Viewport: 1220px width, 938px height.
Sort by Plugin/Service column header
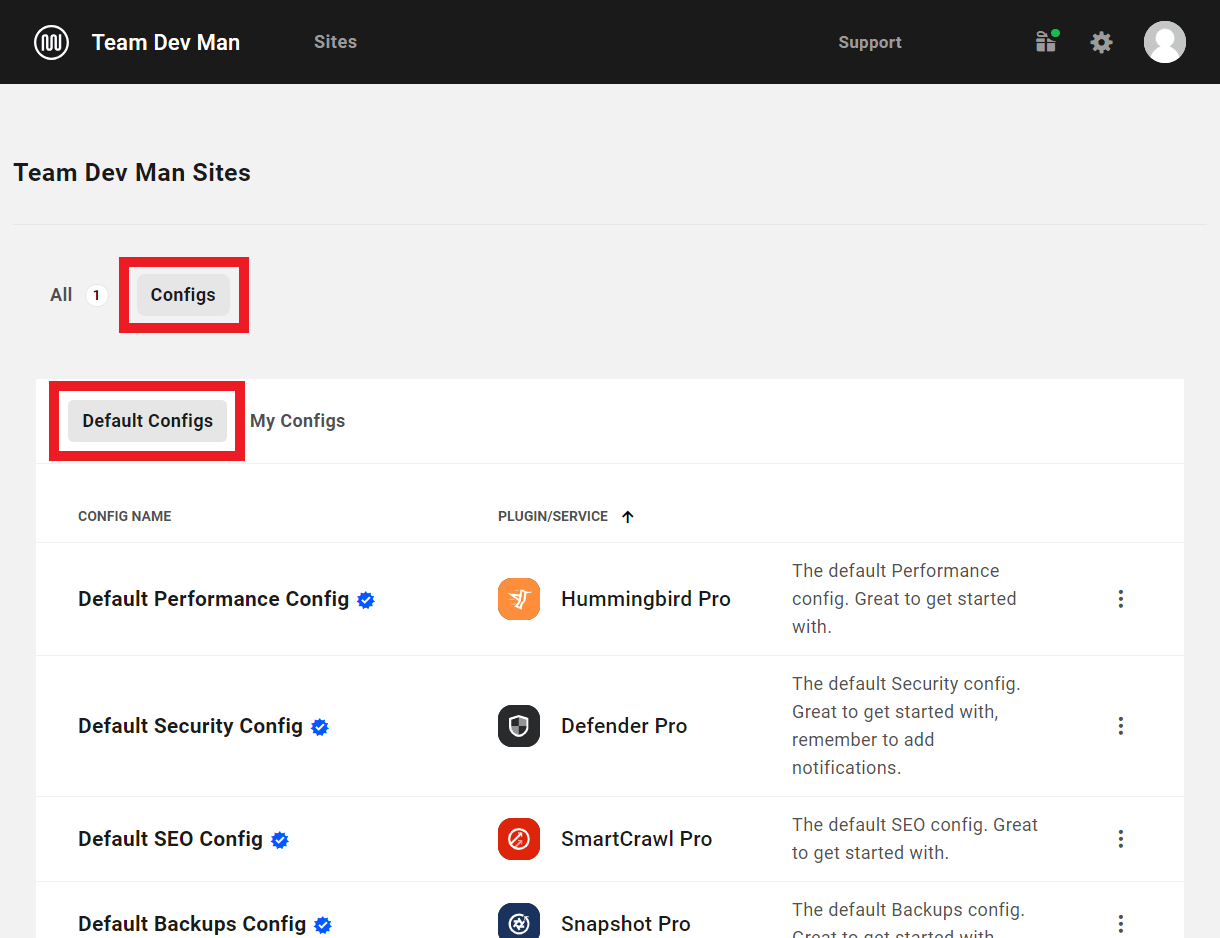553,517
